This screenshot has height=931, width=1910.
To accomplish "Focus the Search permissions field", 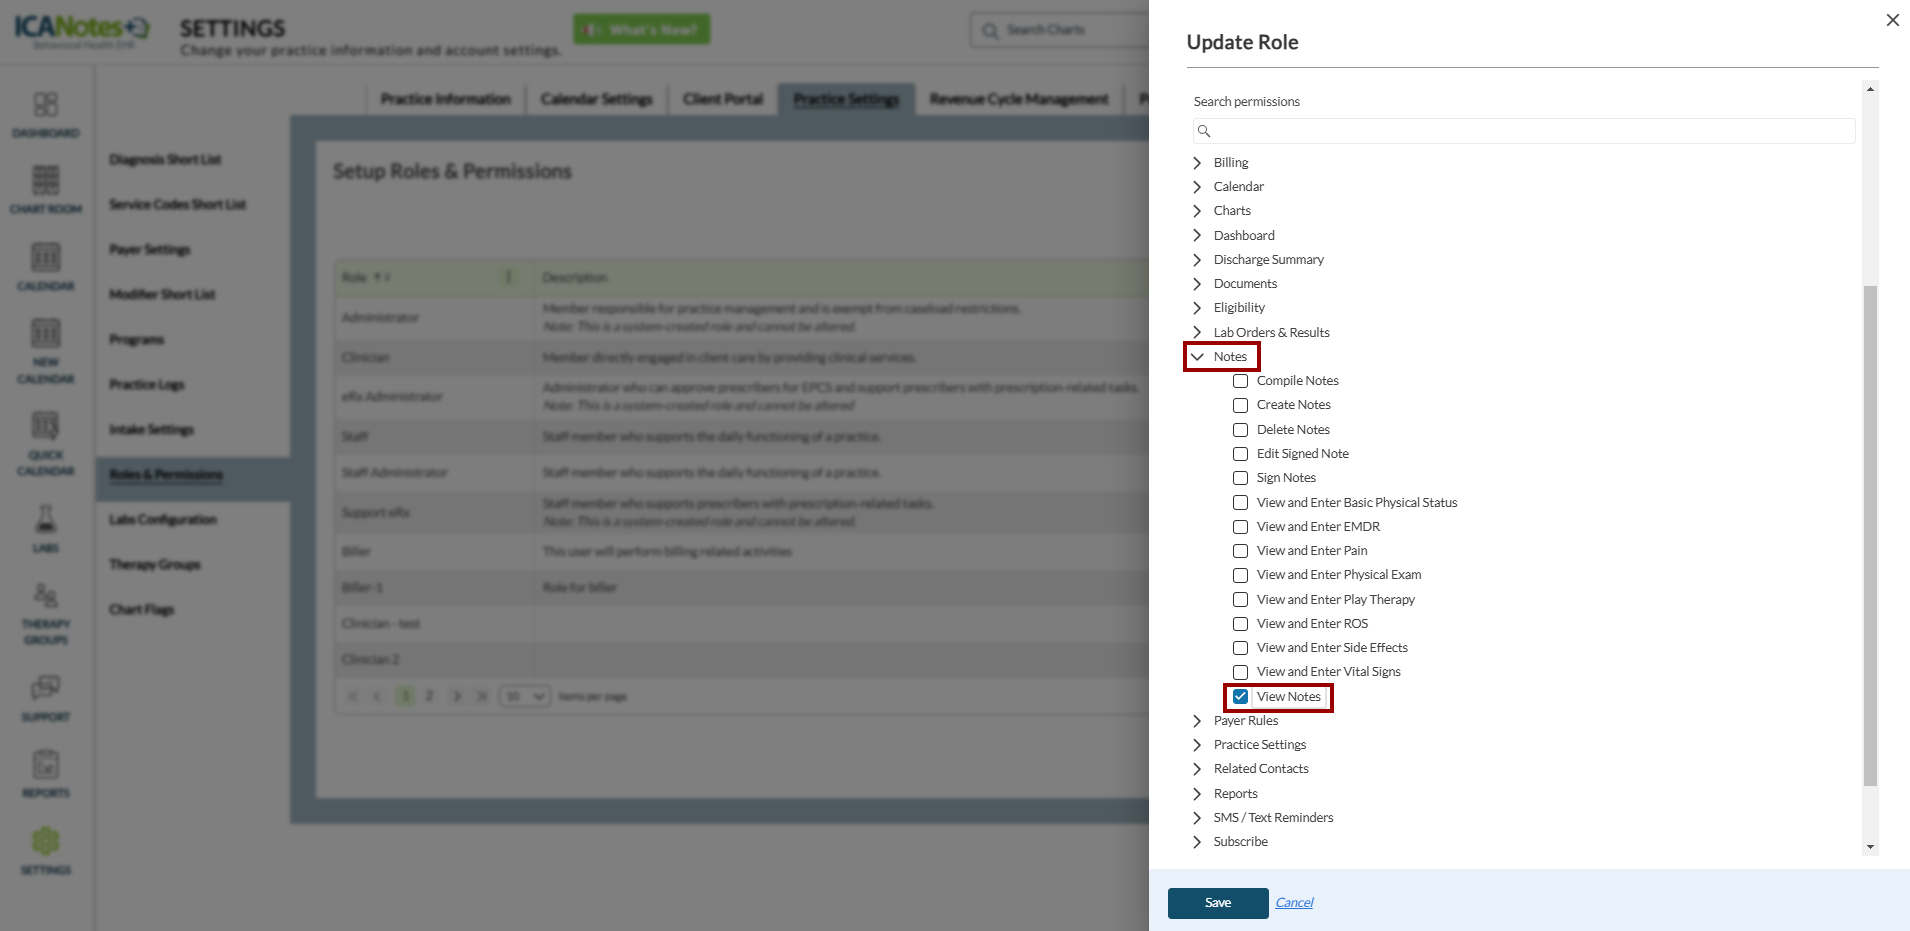I will (x=1524, y=131).
